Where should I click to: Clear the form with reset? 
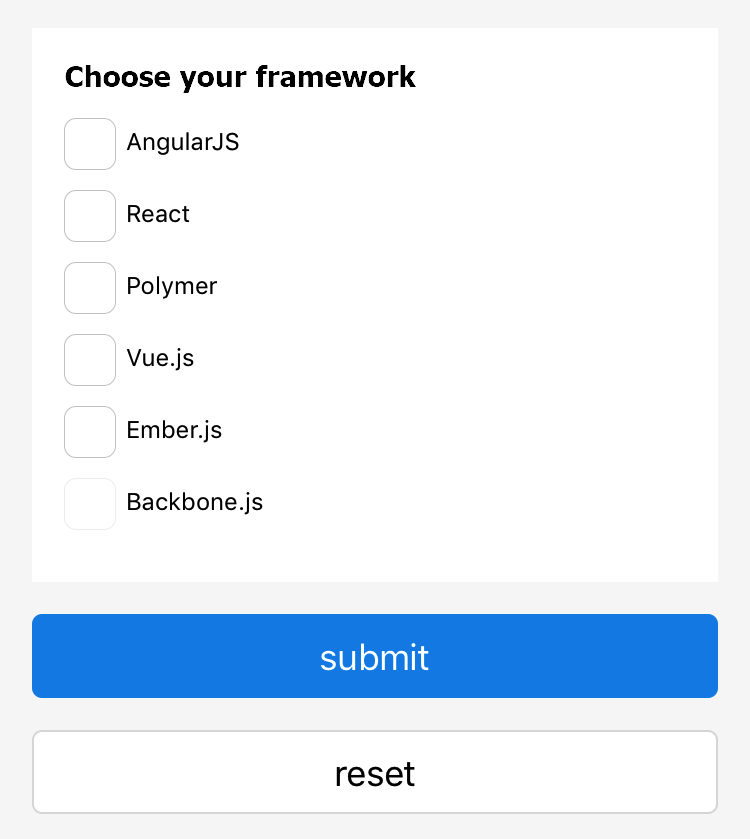pos(375,773)
